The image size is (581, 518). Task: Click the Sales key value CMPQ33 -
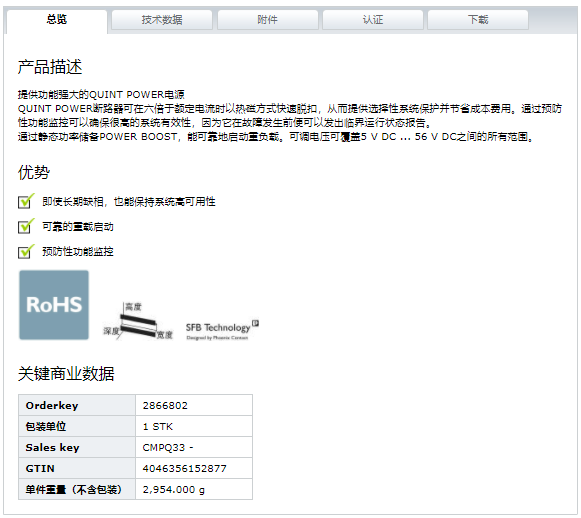point(168,448)
